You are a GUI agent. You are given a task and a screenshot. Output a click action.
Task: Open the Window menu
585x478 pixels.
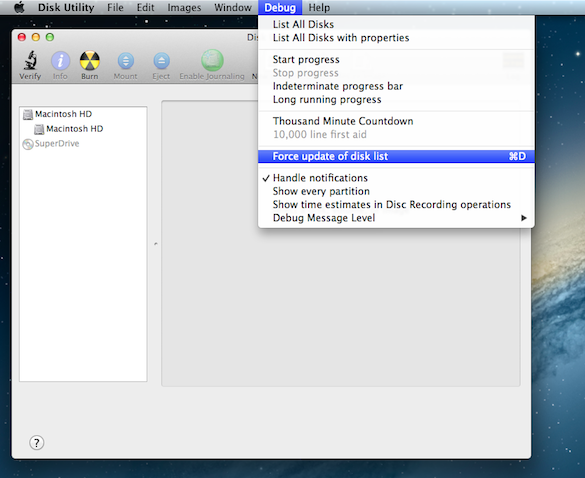[x=233, y=7]
